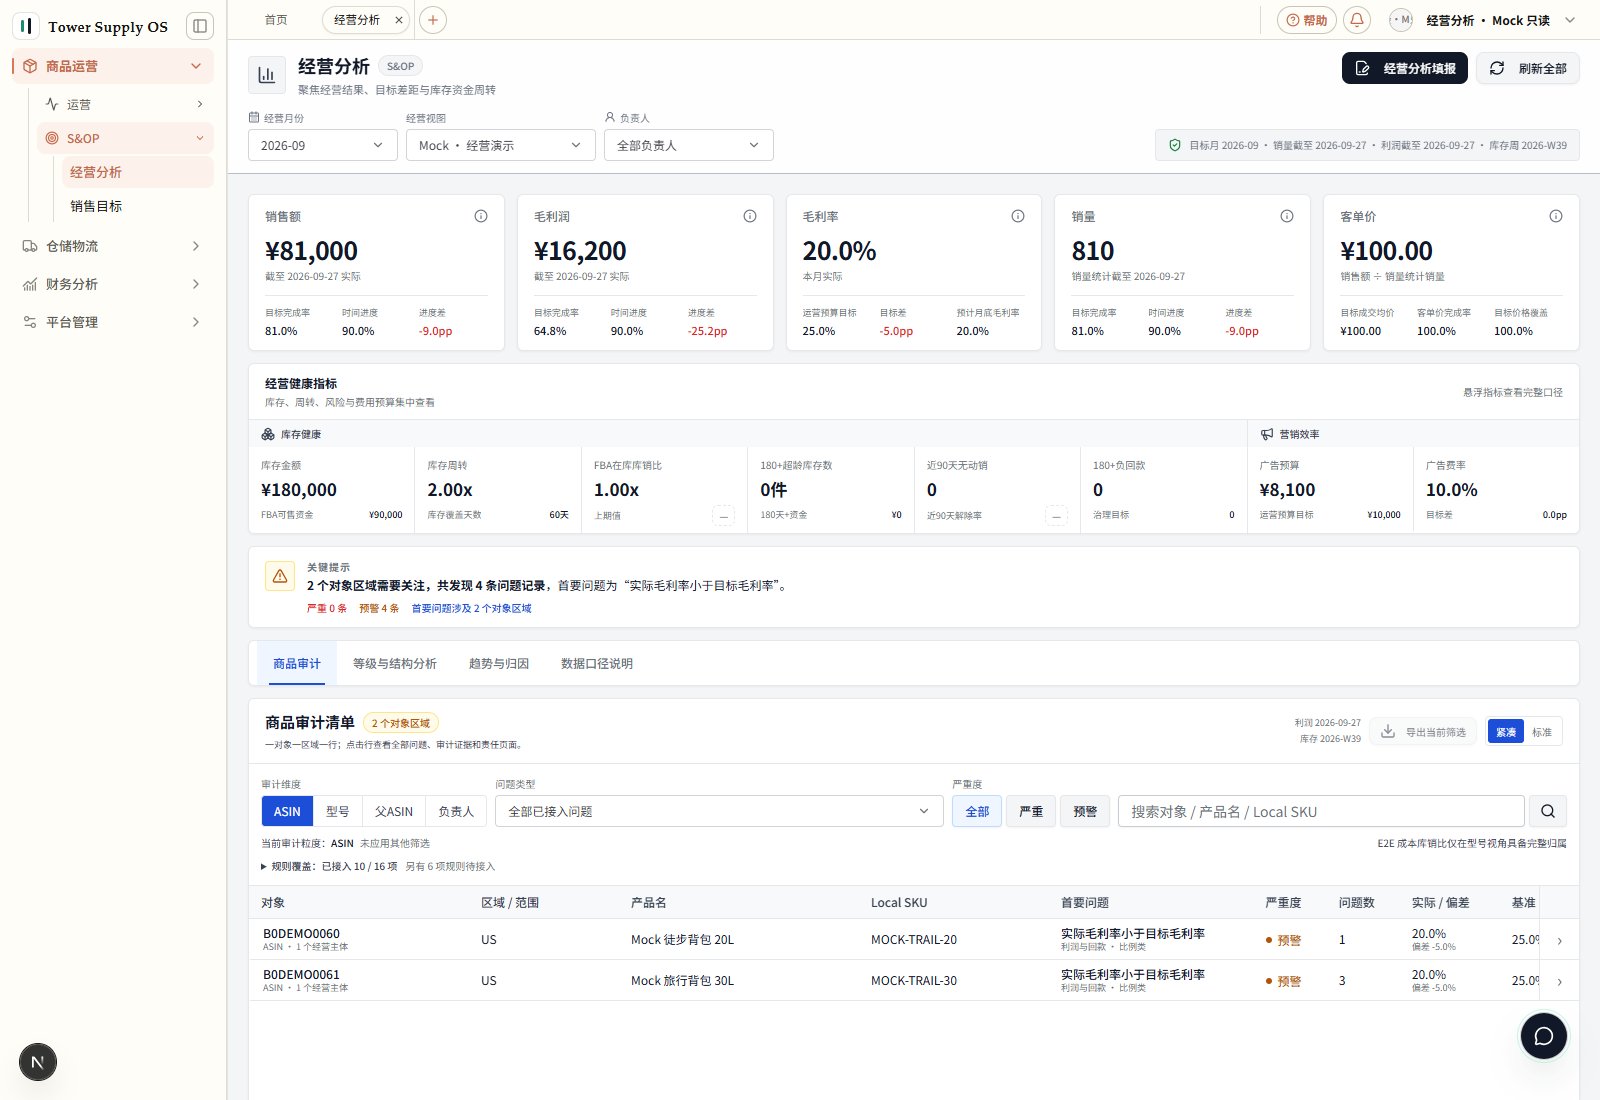Open the chat bubble assistant icon
Viewport: 1600px width, 1100px height.
click(x=1543, y=1036)
